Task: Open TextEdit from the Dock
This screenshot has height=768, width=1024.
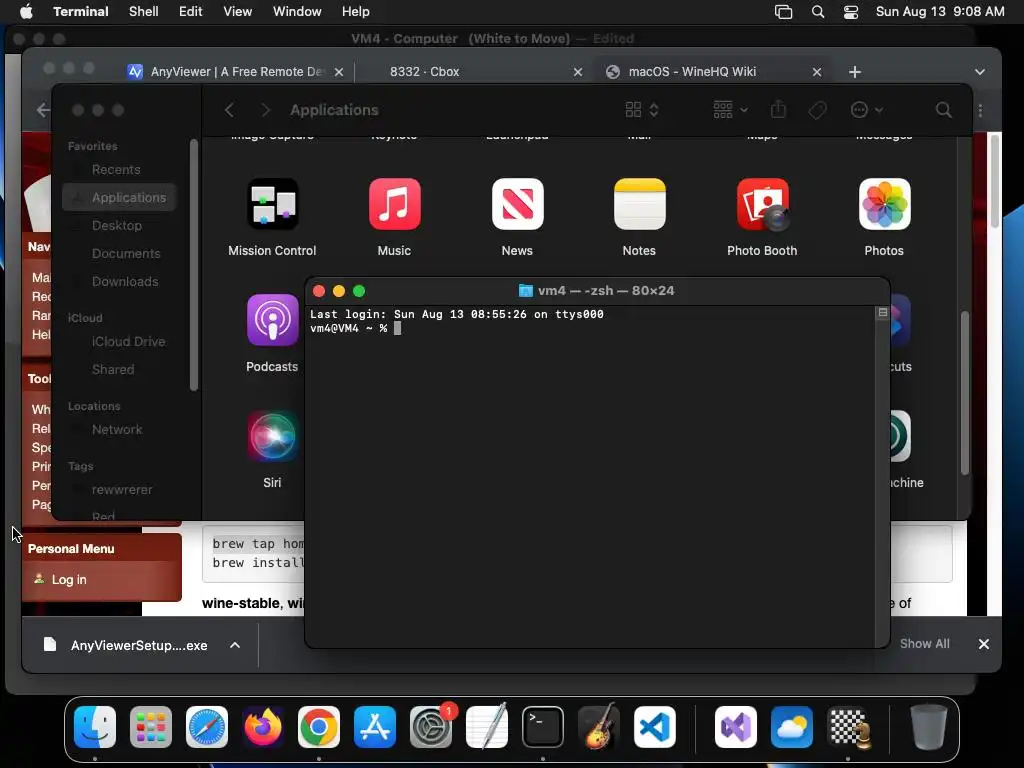Action: [487, 727]
